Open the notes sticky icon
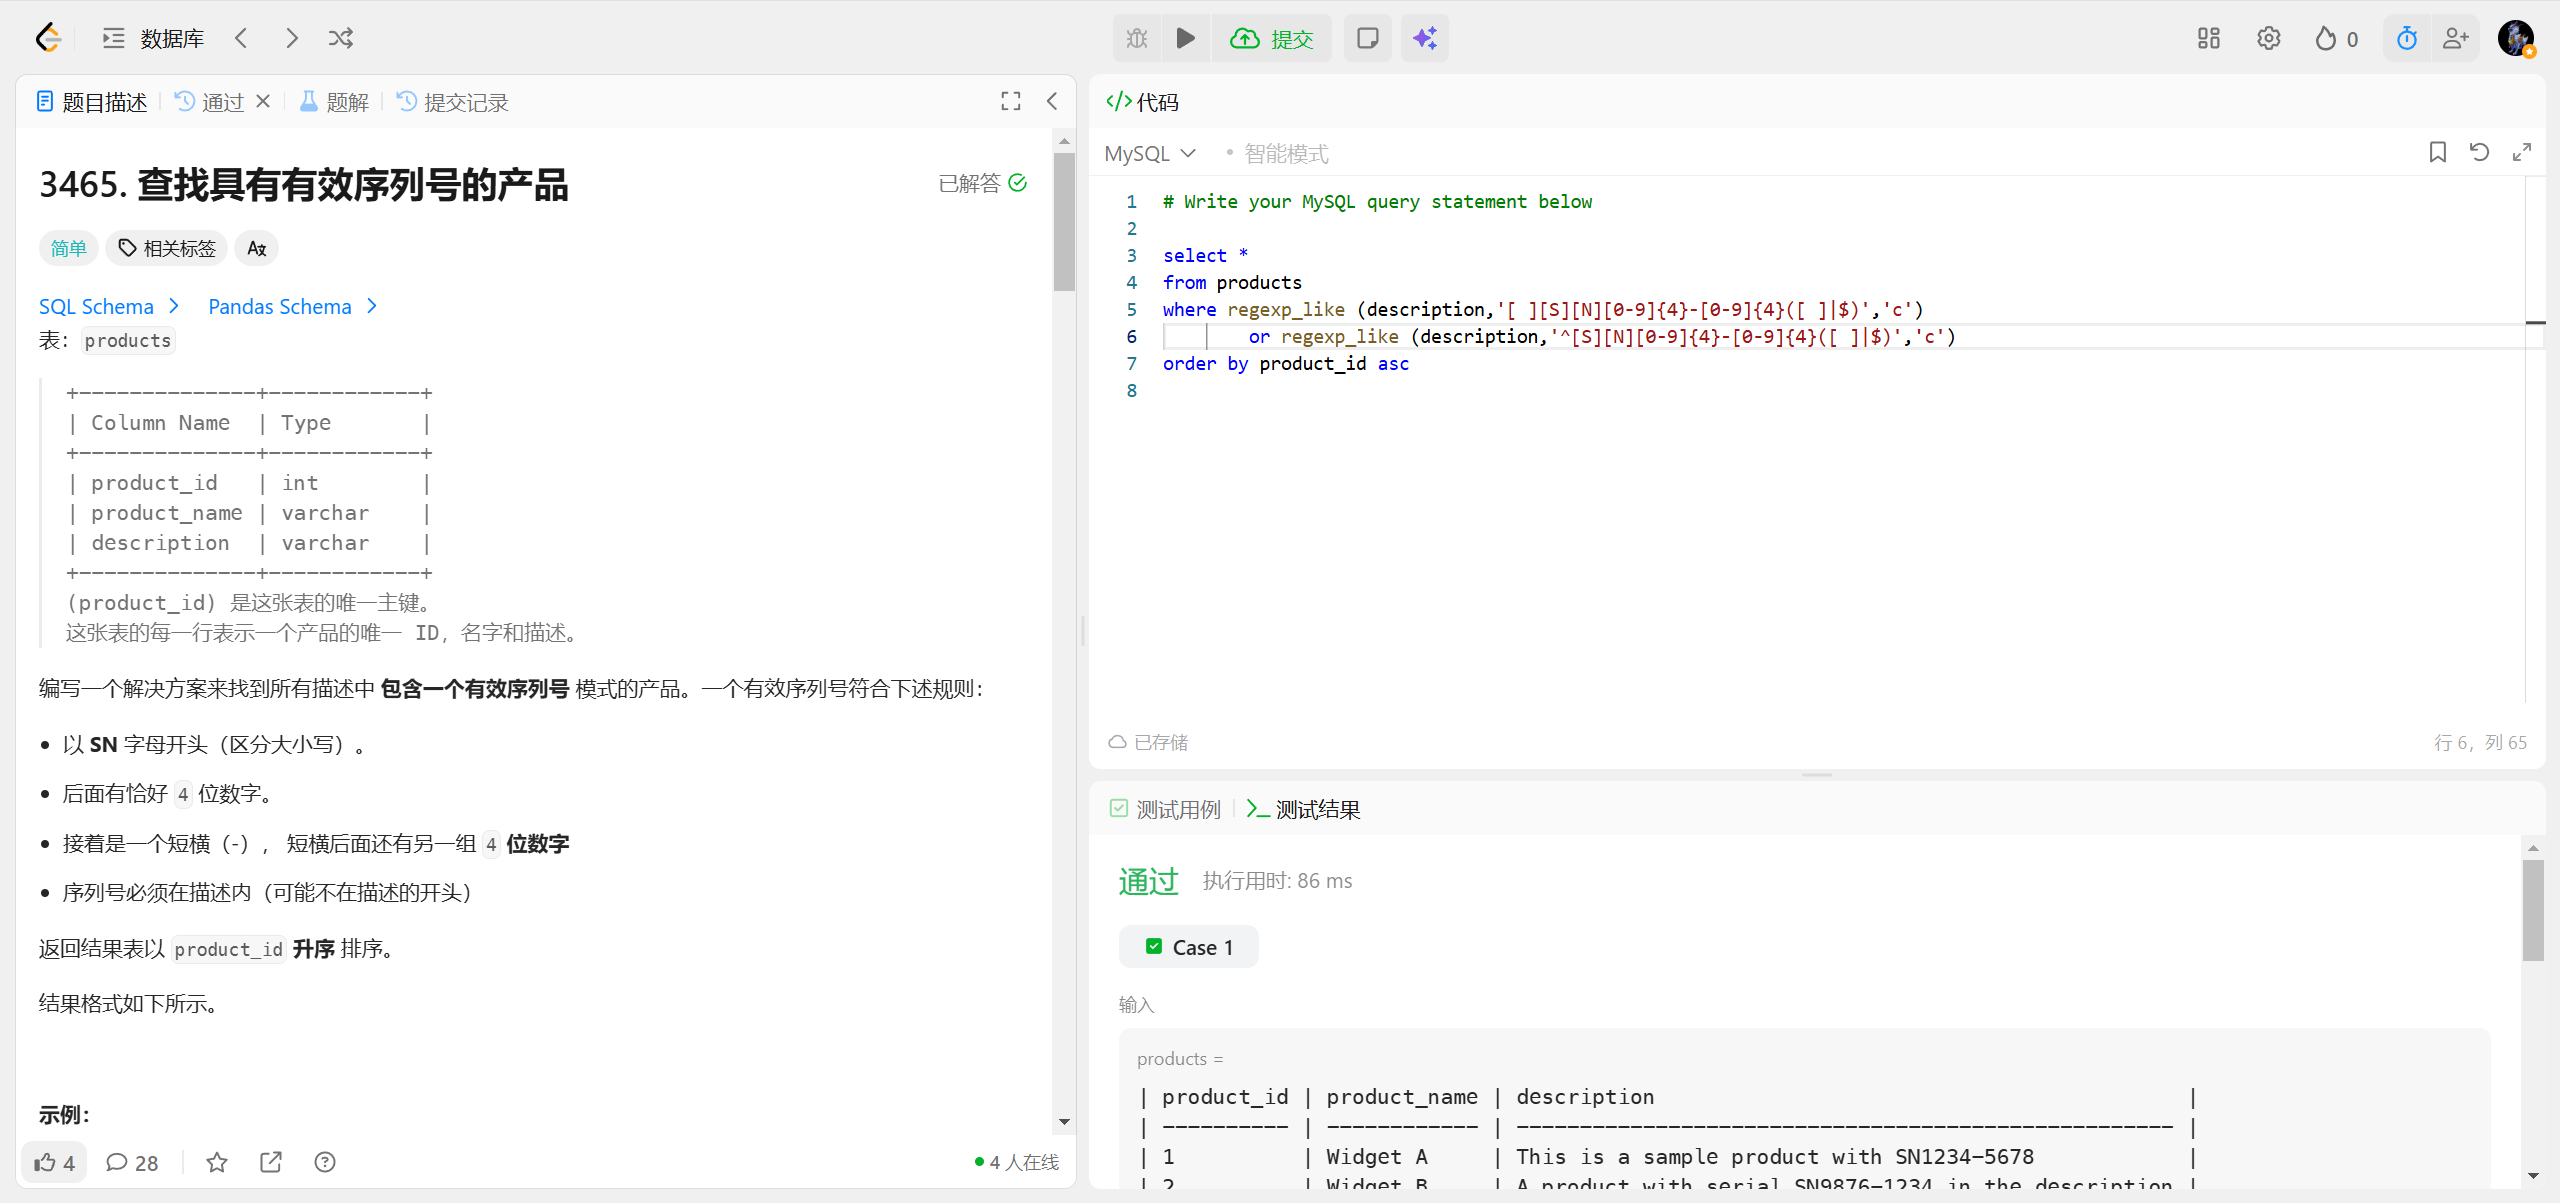Screen dimensions: 2560x1203 click(x=1367, y=38)
